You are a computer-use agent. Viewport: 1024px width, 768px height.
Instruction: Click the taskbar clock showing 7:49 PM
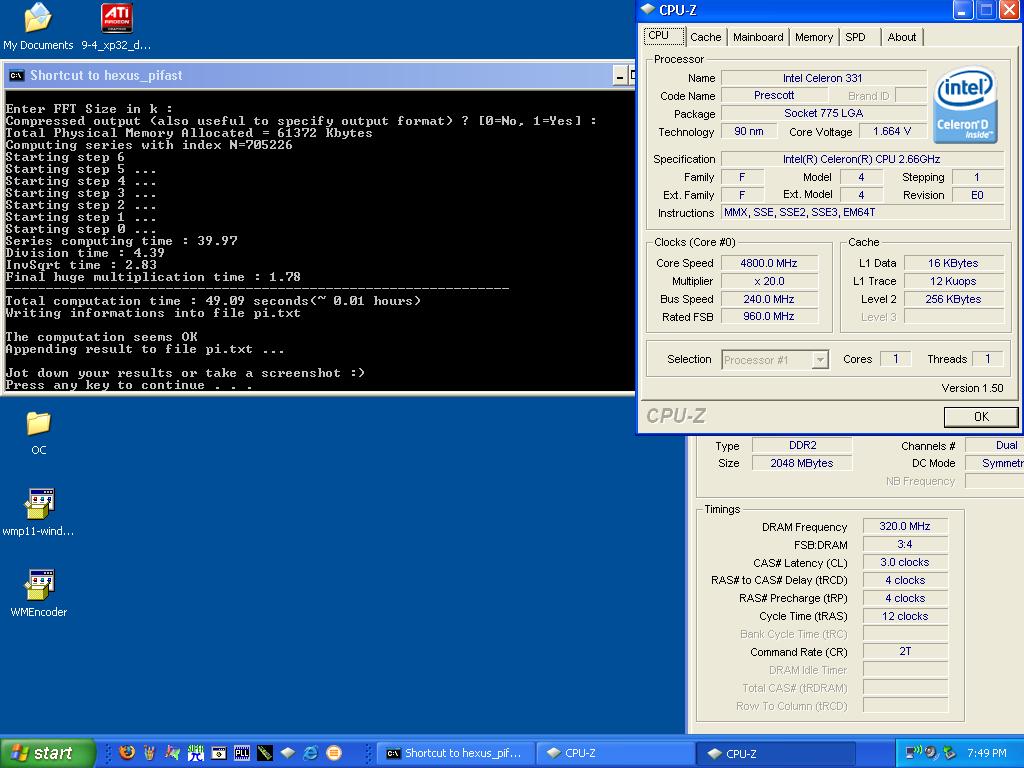987,753
